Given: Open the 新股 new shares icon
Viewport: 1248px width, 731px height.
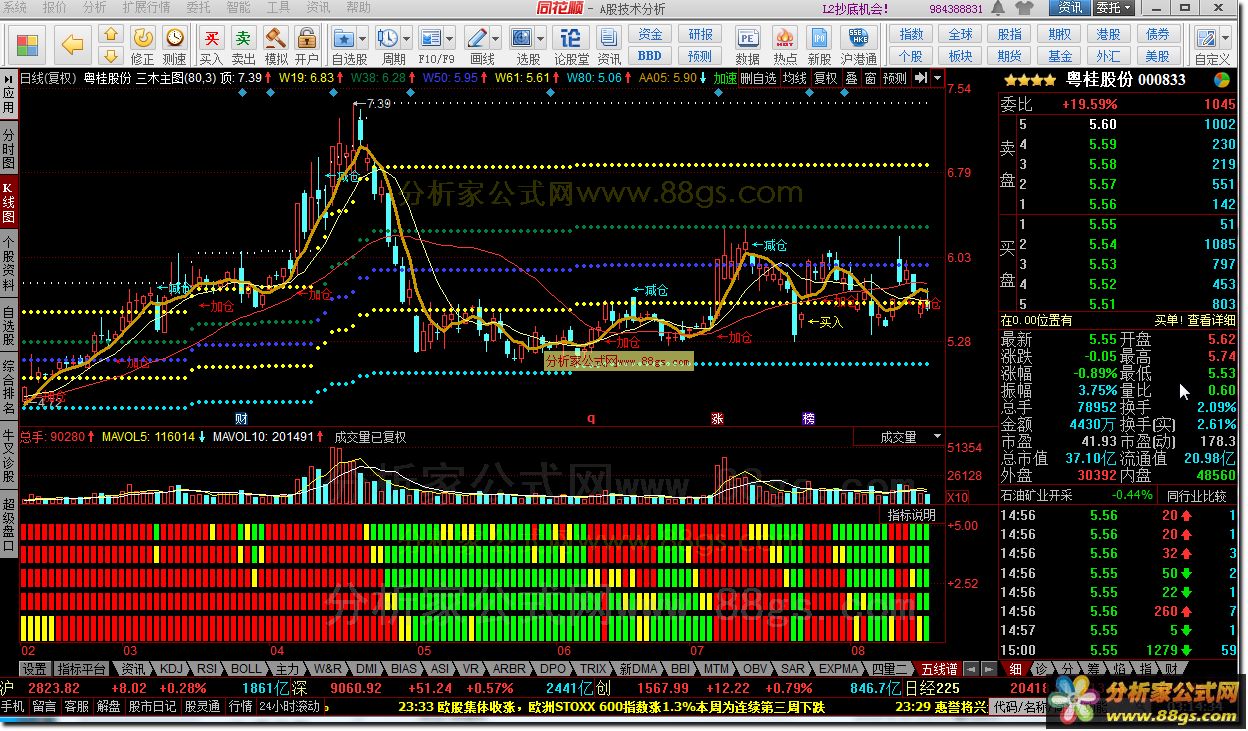Looking at the screenshot, I should pos(819,38).
